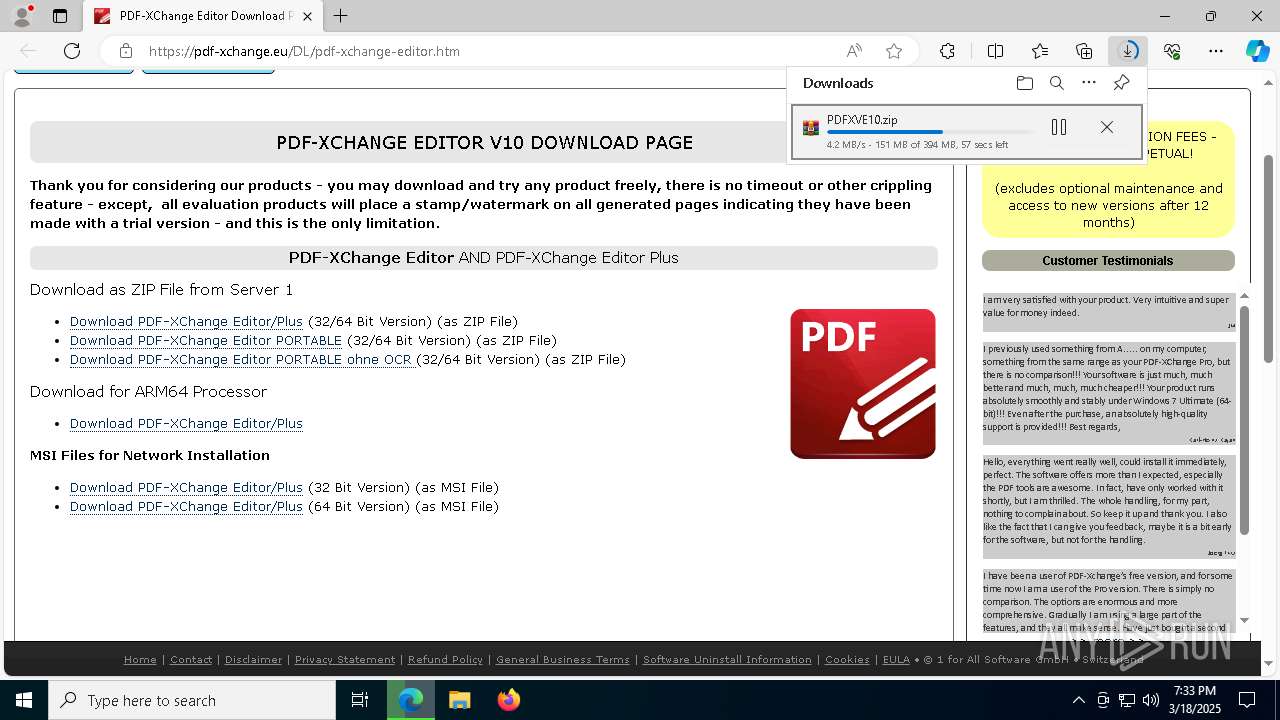Screen dimensions: 1280x720
Task: Download Editor PORTABLE ohne OCR link
Action: tap(243, 359)
